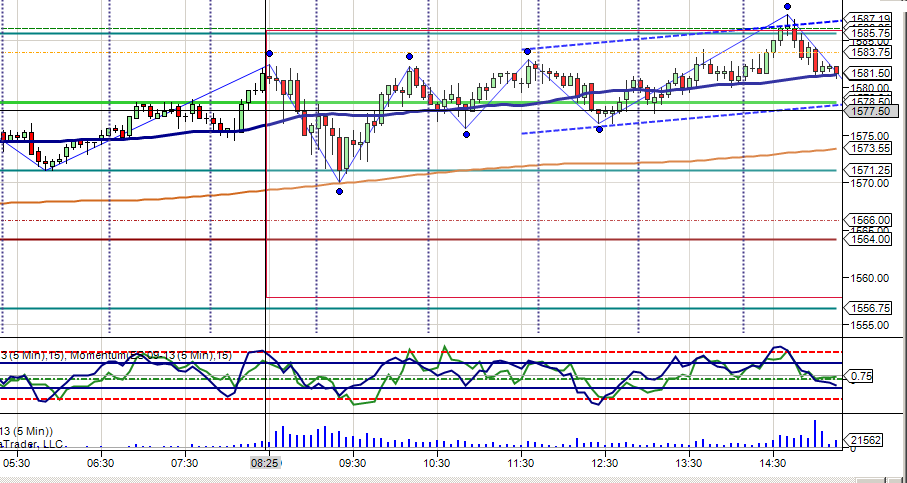The height and width of the screenshot is (483, 907).
Task: Click the swing low dot below 1570.00
Action: tap(340, 191)
